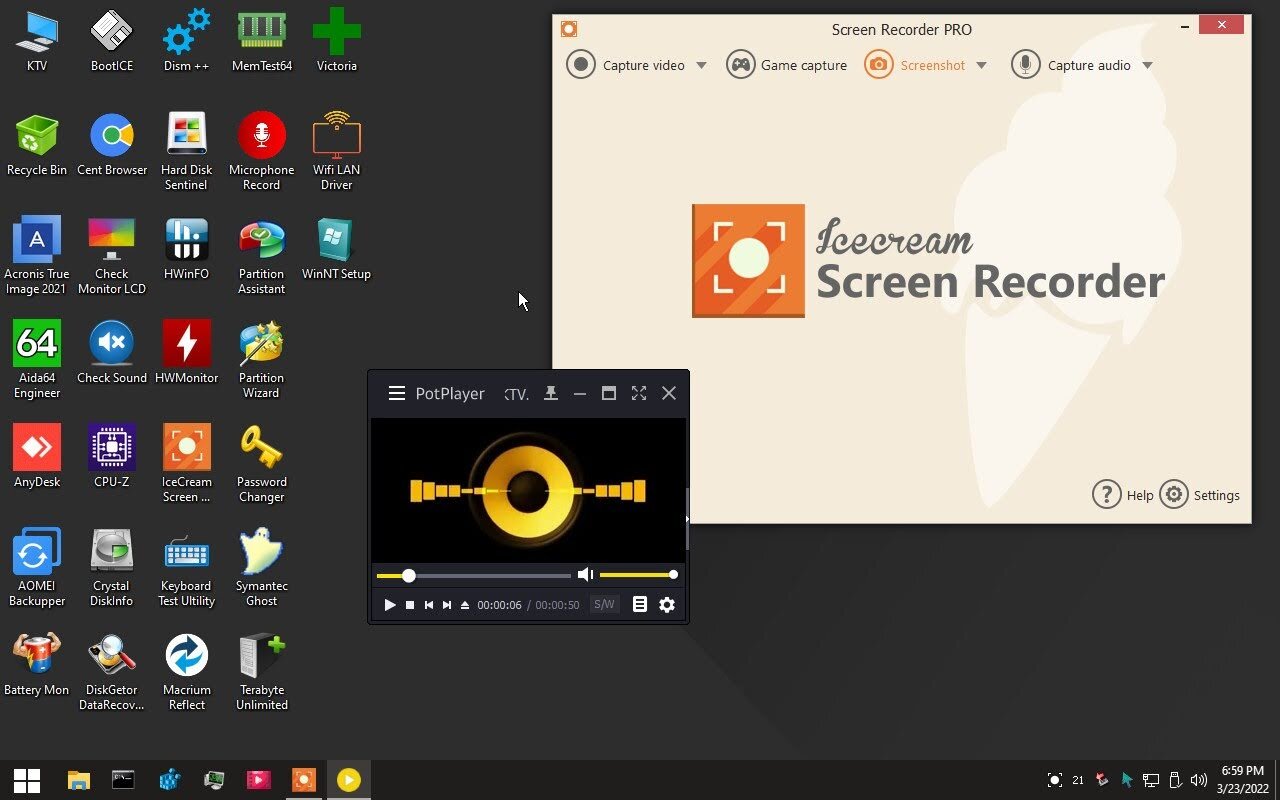Screen dimensions: 1280x800
Task: Launch Hard Disk Sentinel
Action: click(187, 152)
